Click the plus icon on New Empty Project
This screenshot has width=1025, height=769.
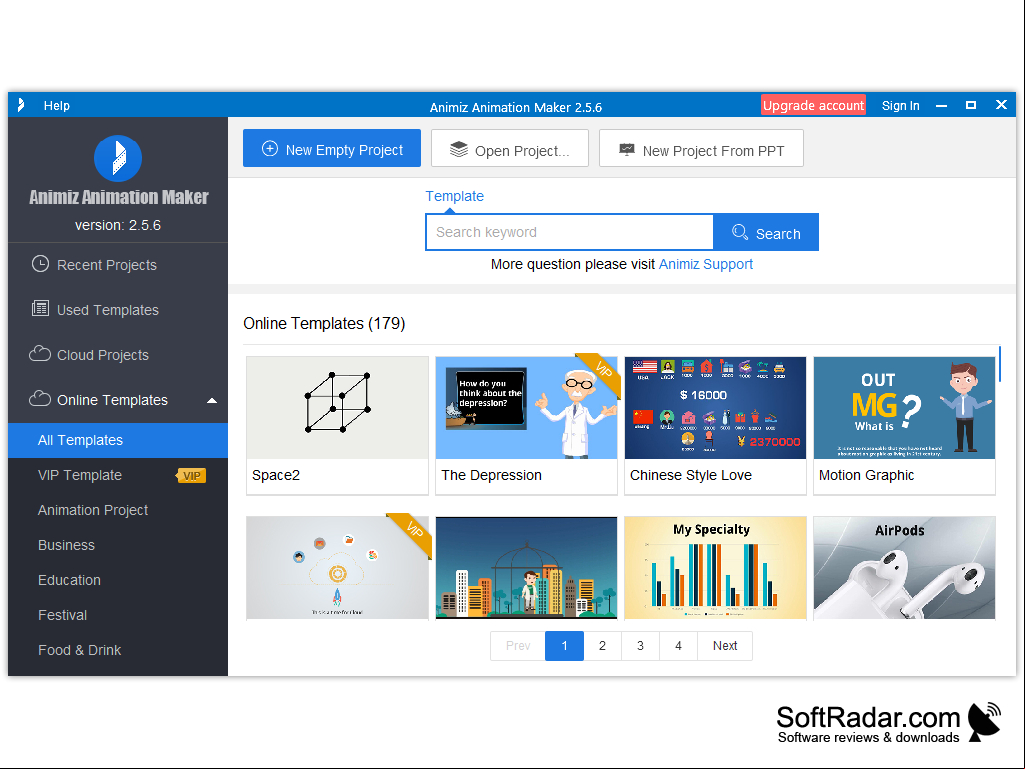point(269,149)
